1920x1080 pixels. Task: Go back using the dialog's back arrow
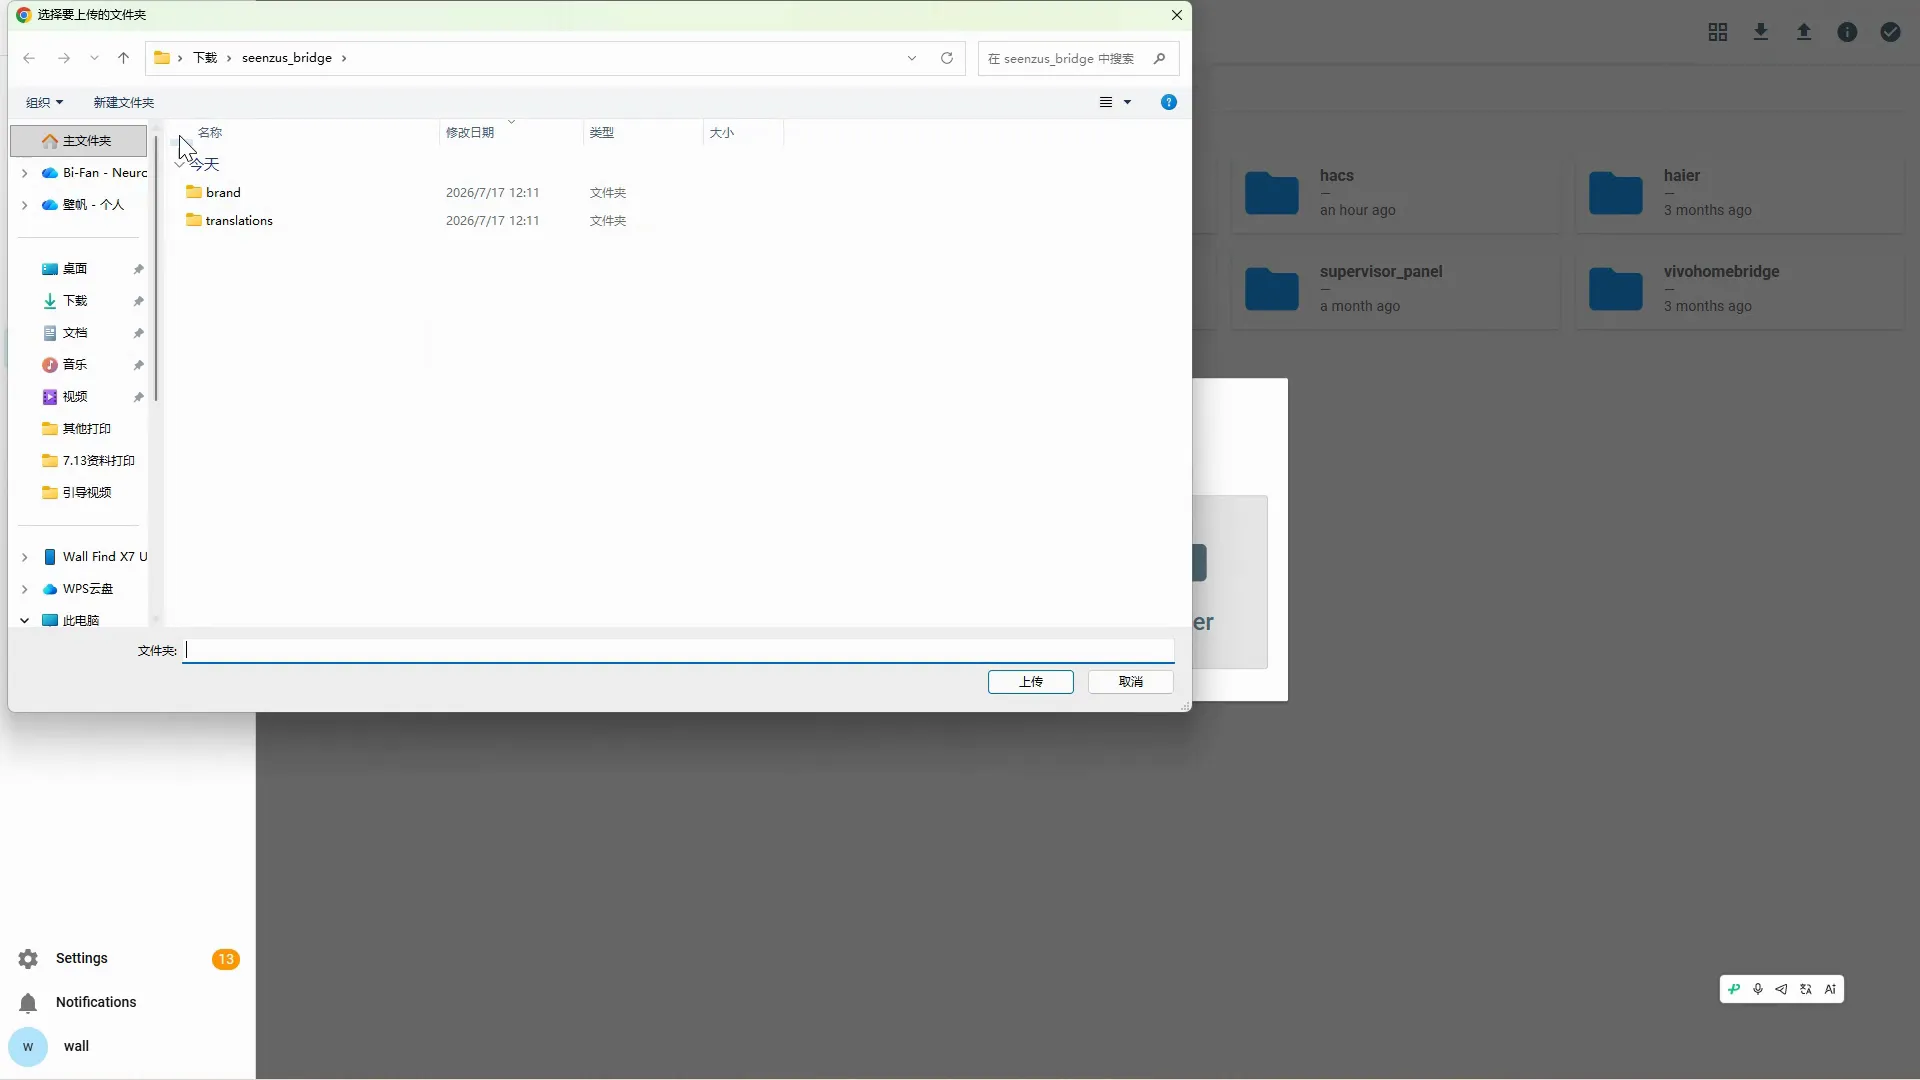pos(29,58)
